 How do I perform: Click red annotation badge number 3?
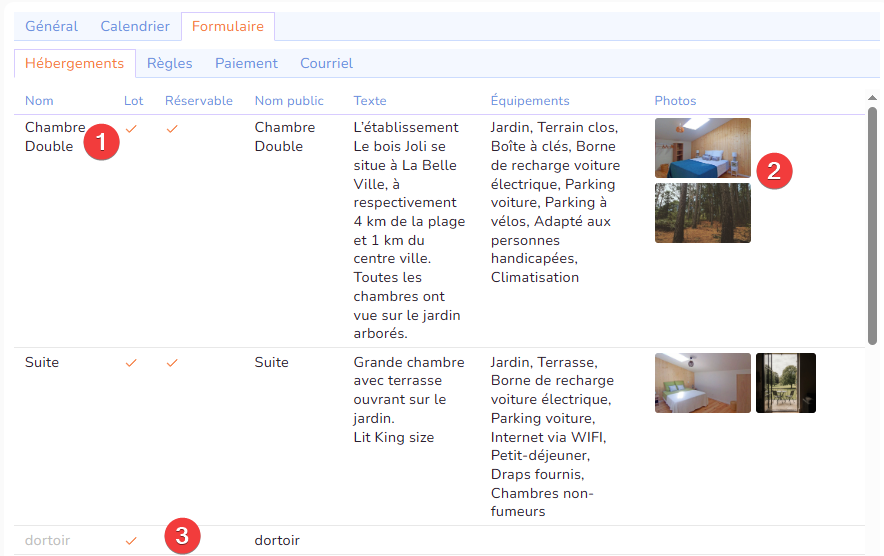182,535
